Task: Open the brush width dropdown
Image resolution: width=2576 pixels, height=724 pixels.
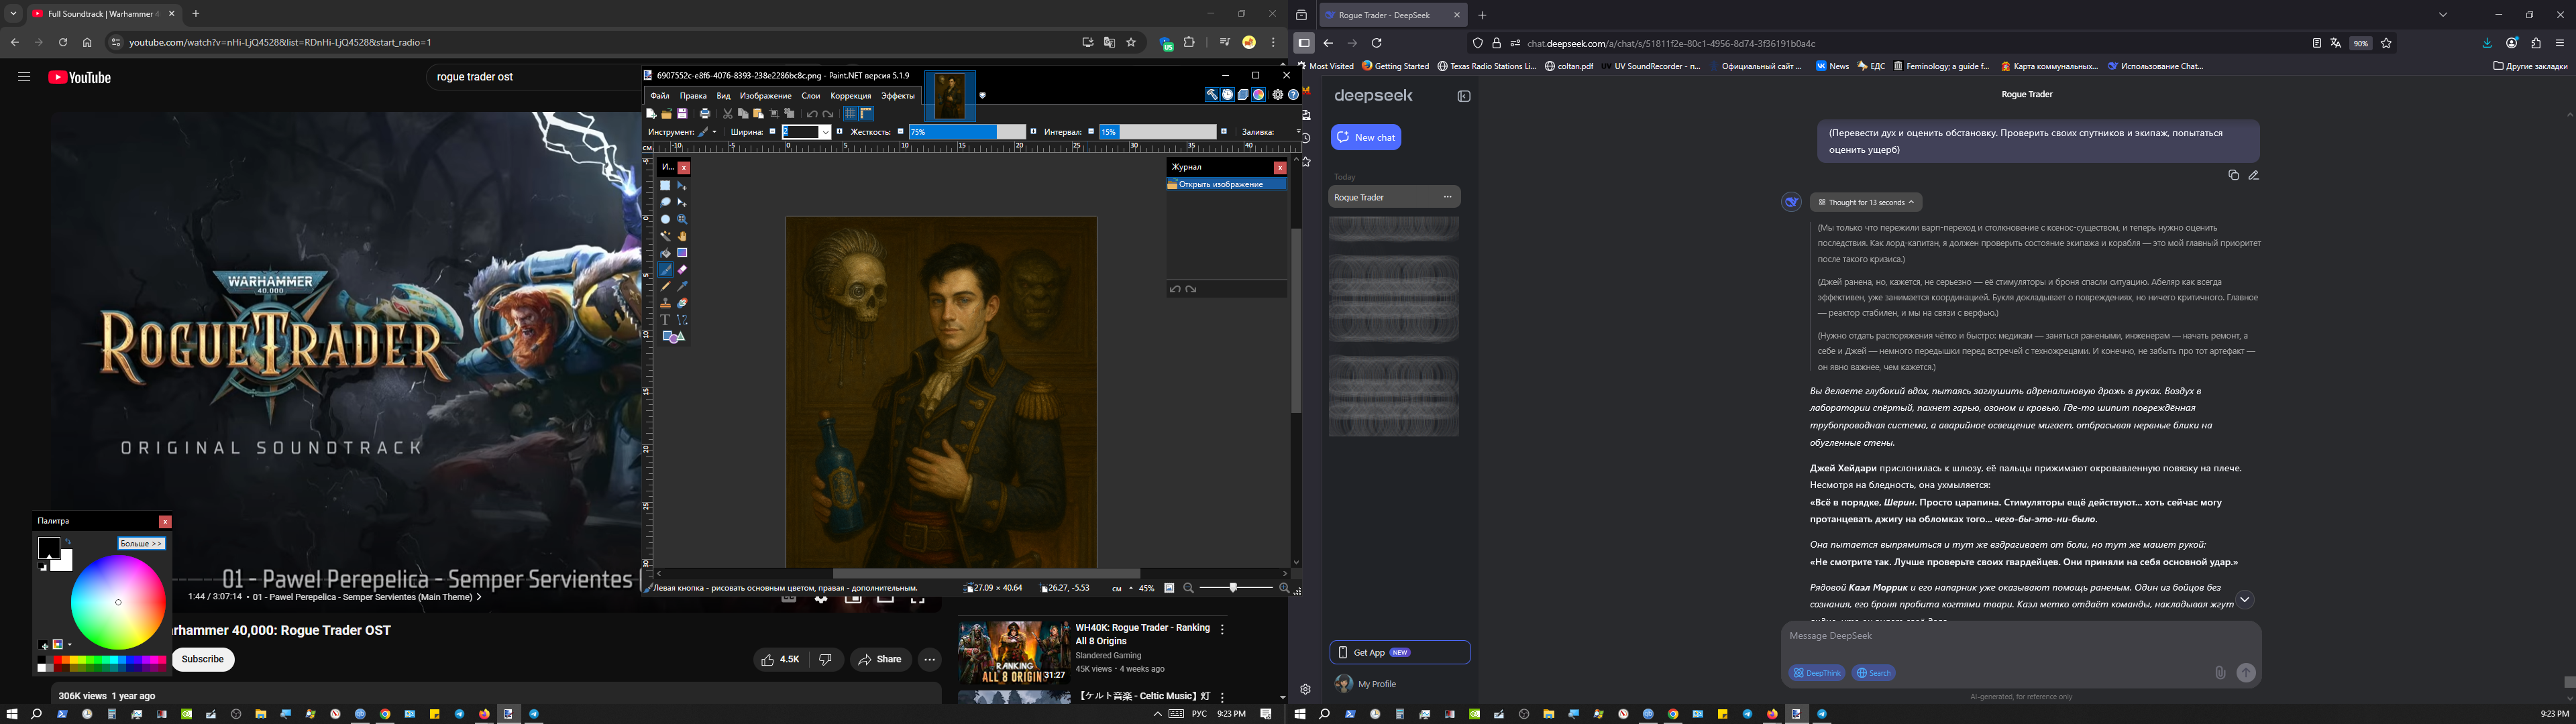Action: coord(825,132)
